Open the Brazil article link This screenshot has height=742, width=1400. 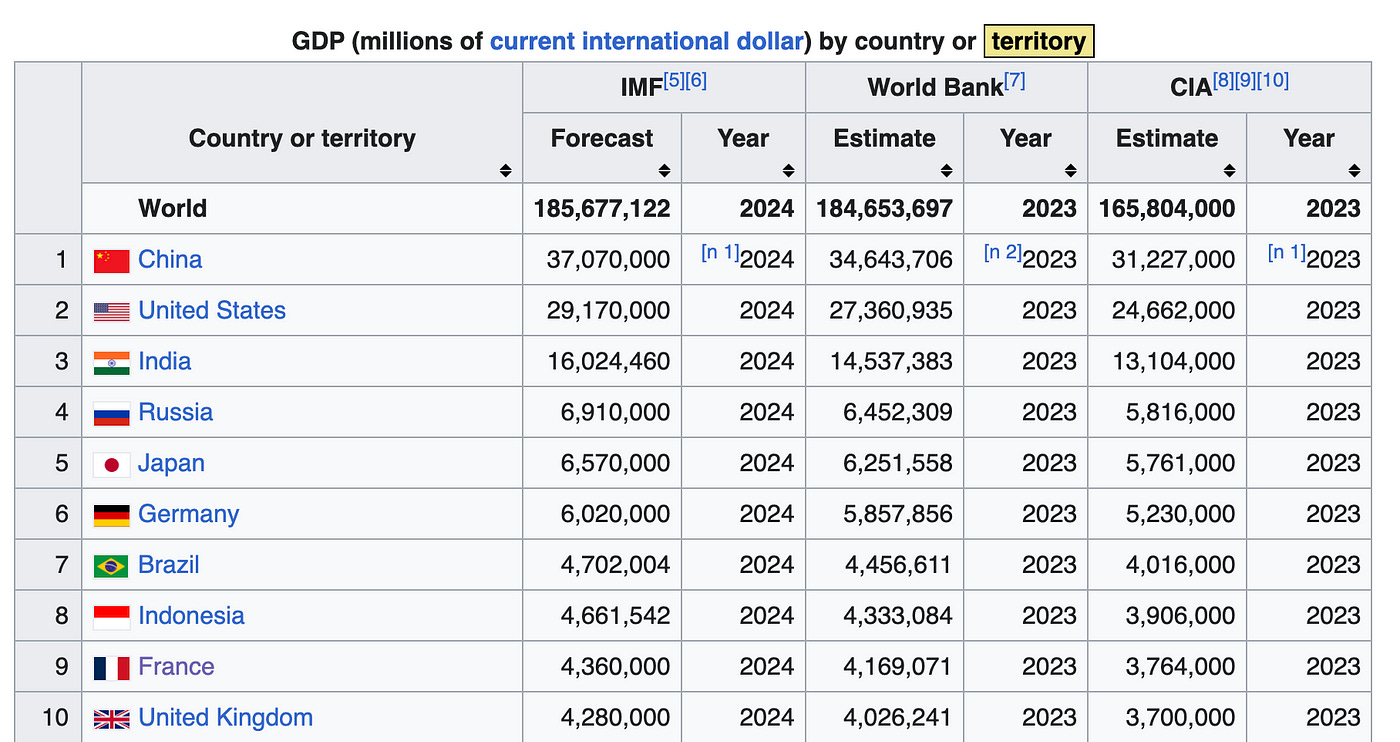(169, 566)
